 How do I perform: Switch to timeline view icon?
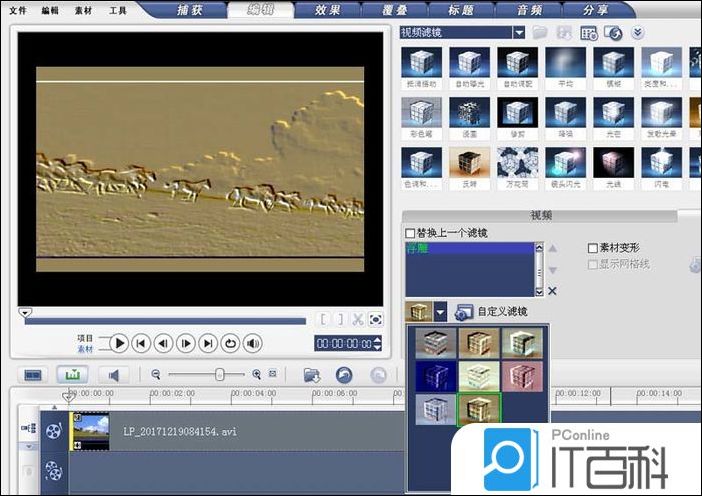click(x=71, y=374)
